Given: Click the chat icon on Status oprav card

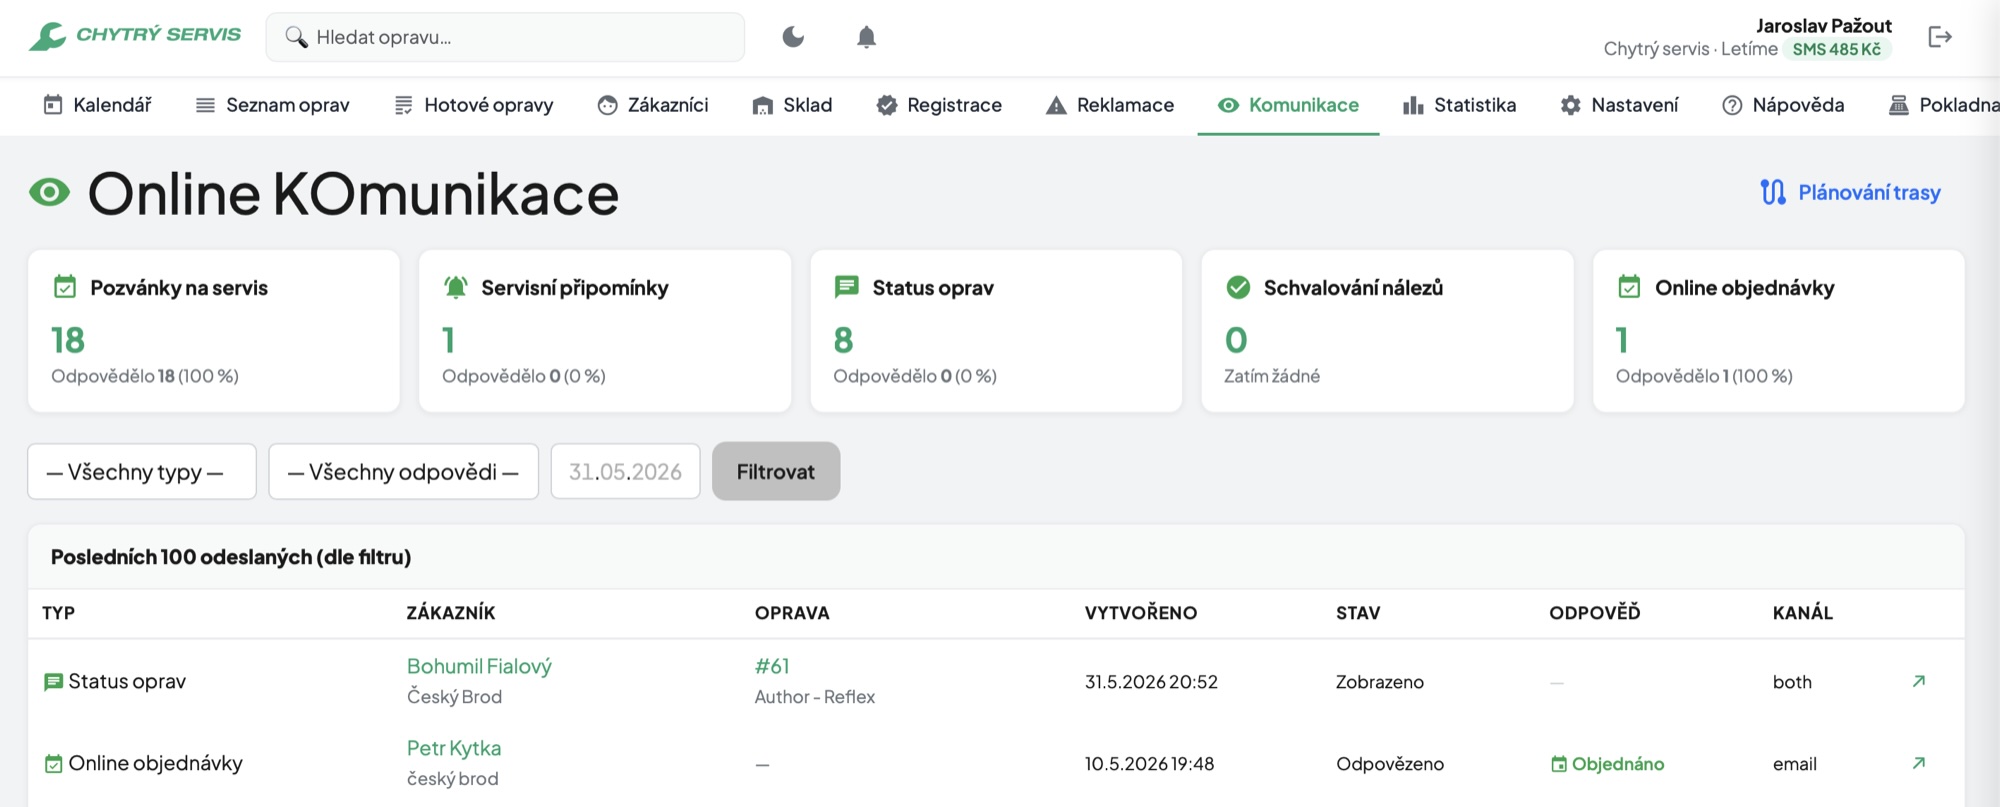Looking at the screenshot, I should pos(847,287).
